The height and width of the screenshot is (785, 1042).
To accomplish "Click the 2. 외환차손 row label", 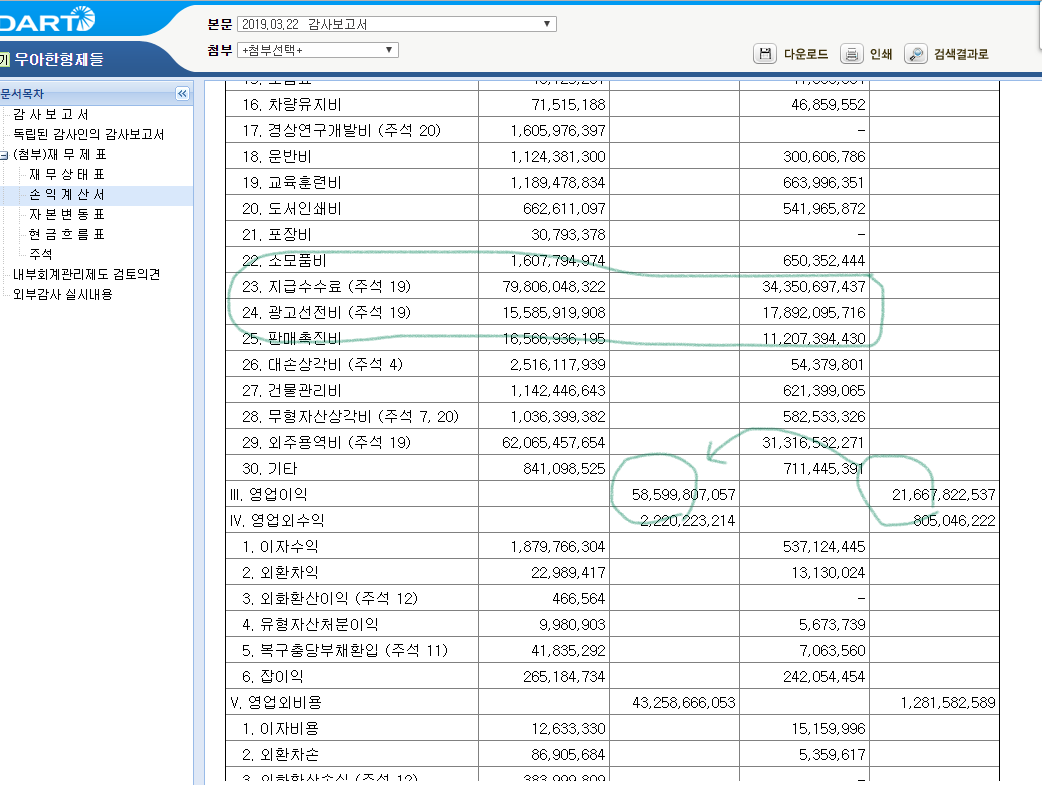I will pos(280,754).
